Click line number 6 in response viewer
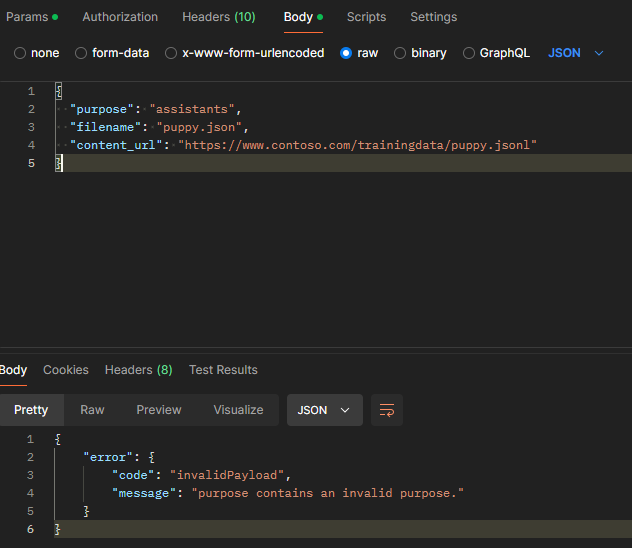 coord(30,529)
